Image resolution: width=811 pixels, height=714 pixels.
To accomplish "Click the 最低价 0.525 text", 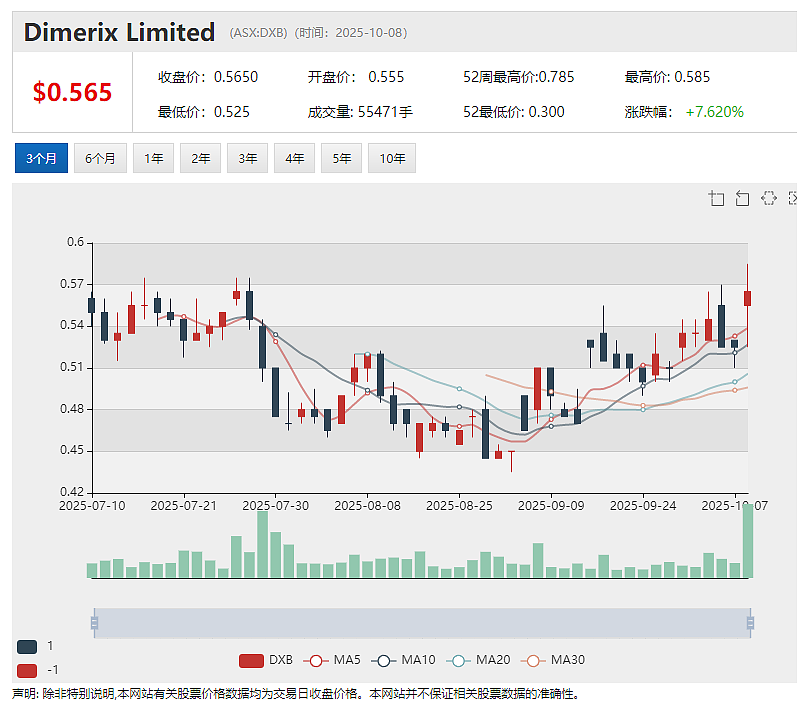I will coord(204,112).
